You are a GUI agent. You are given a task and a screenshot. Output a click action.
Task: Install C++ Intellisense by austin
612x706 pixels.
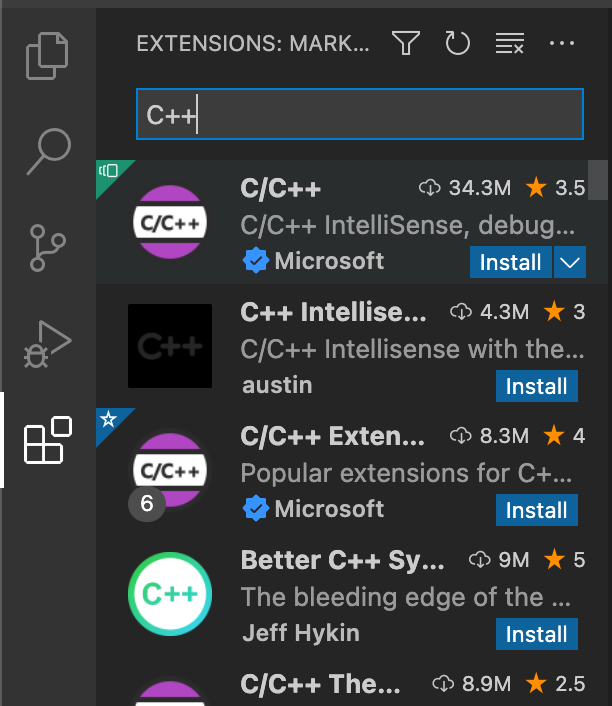click(537, 386)
